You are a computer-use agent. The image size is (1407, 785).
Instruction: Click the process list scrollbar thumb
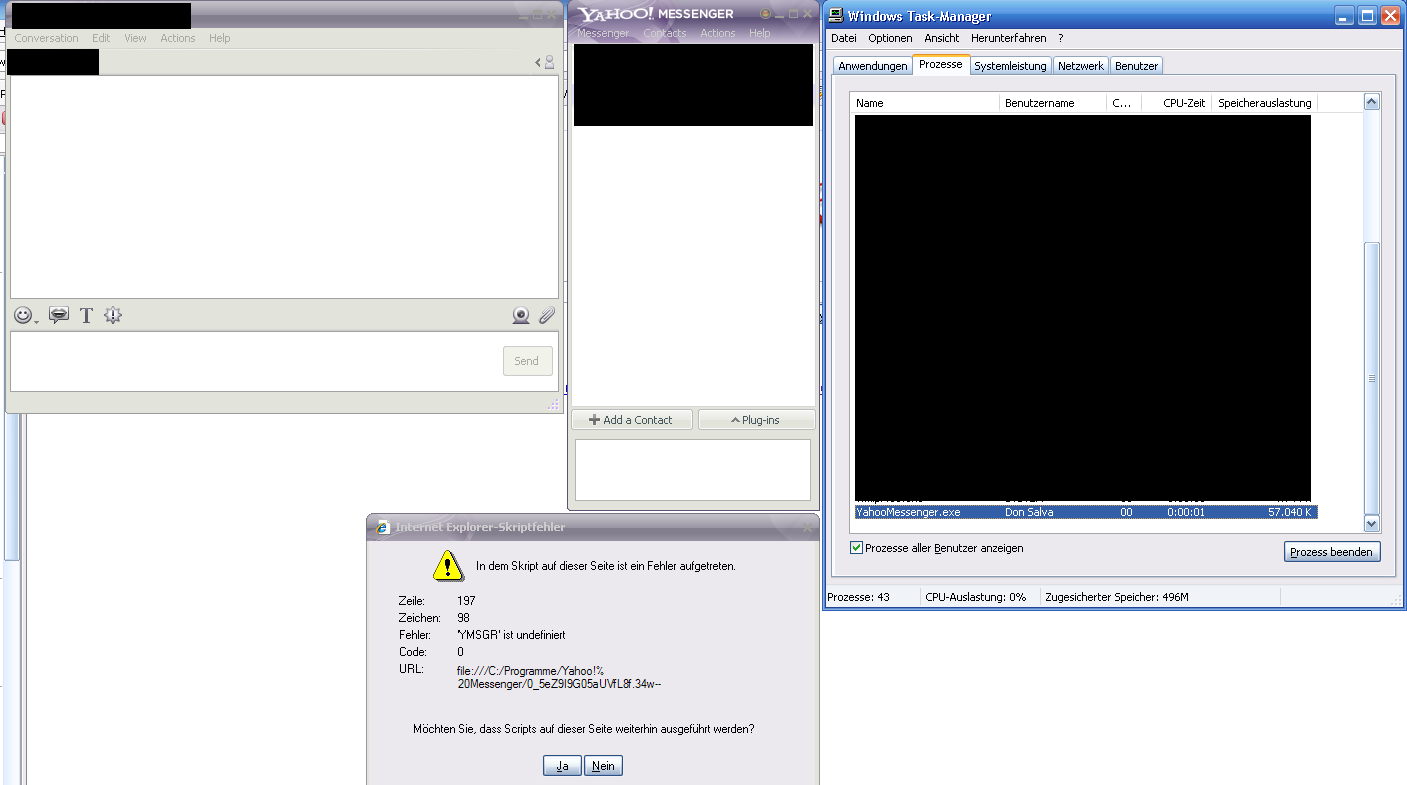(1371, 378)
